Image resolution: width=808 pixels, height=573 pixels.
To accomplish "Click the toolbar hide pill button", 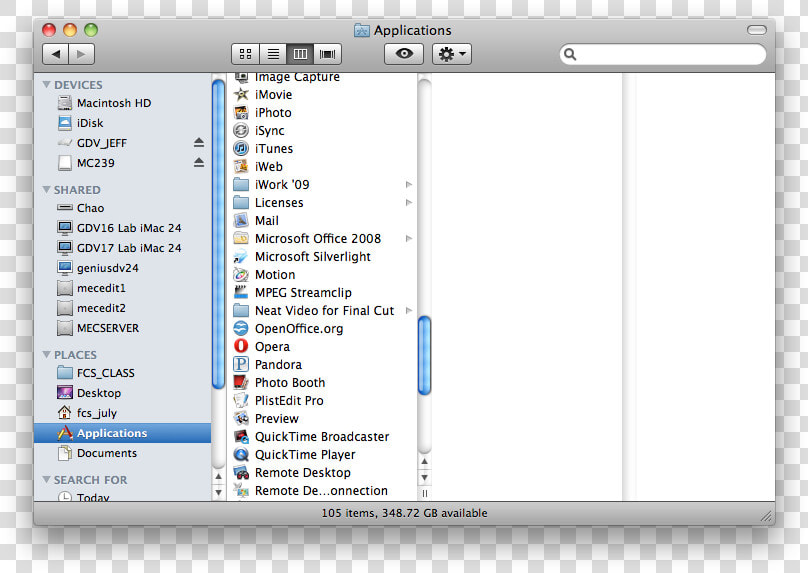I will tap(756, 30).
